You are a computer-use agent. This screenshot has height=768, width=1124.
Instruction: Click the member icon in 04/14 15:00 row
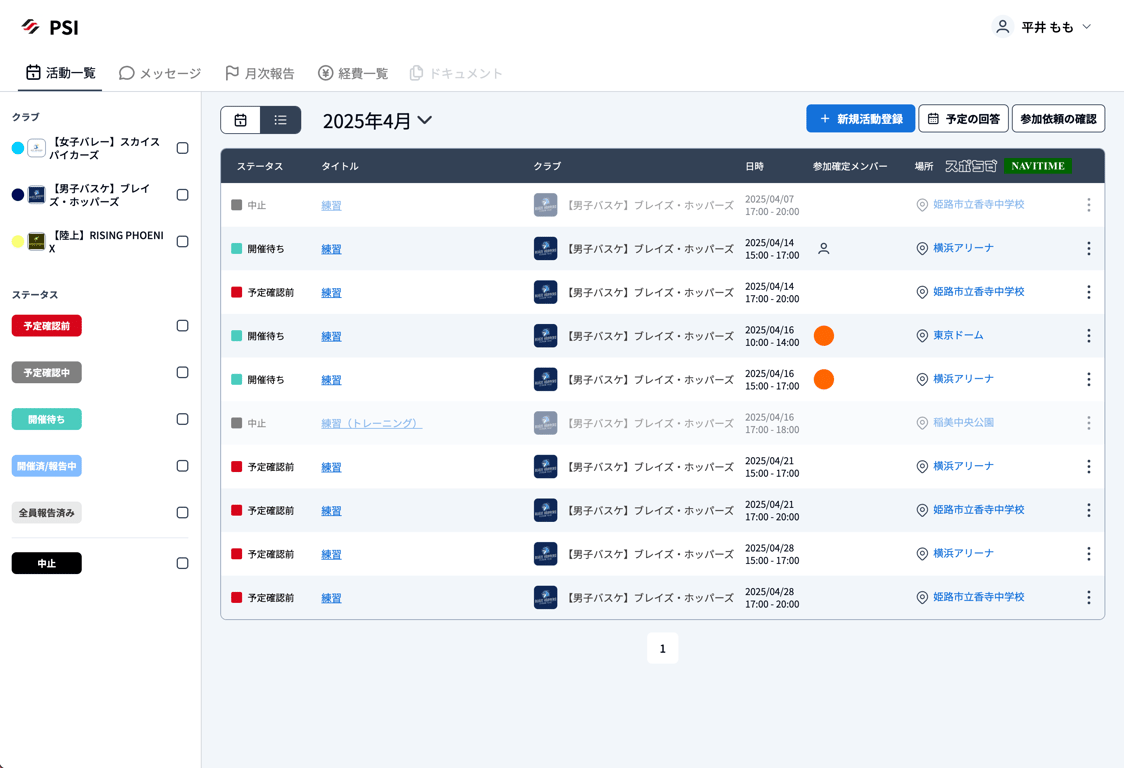pos(823,249)
